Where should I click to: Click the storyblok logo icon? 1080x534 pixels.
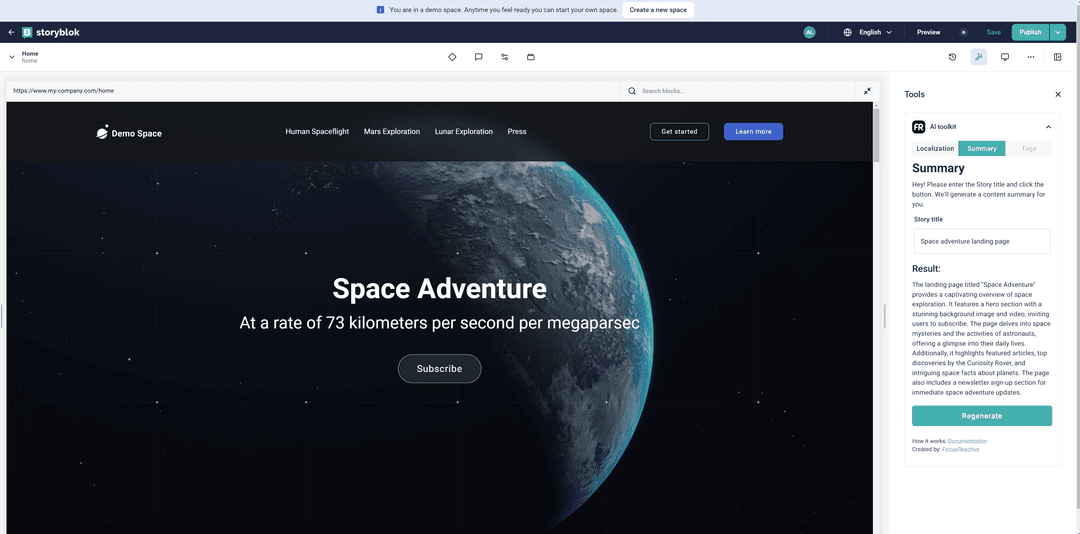point(28,32)
